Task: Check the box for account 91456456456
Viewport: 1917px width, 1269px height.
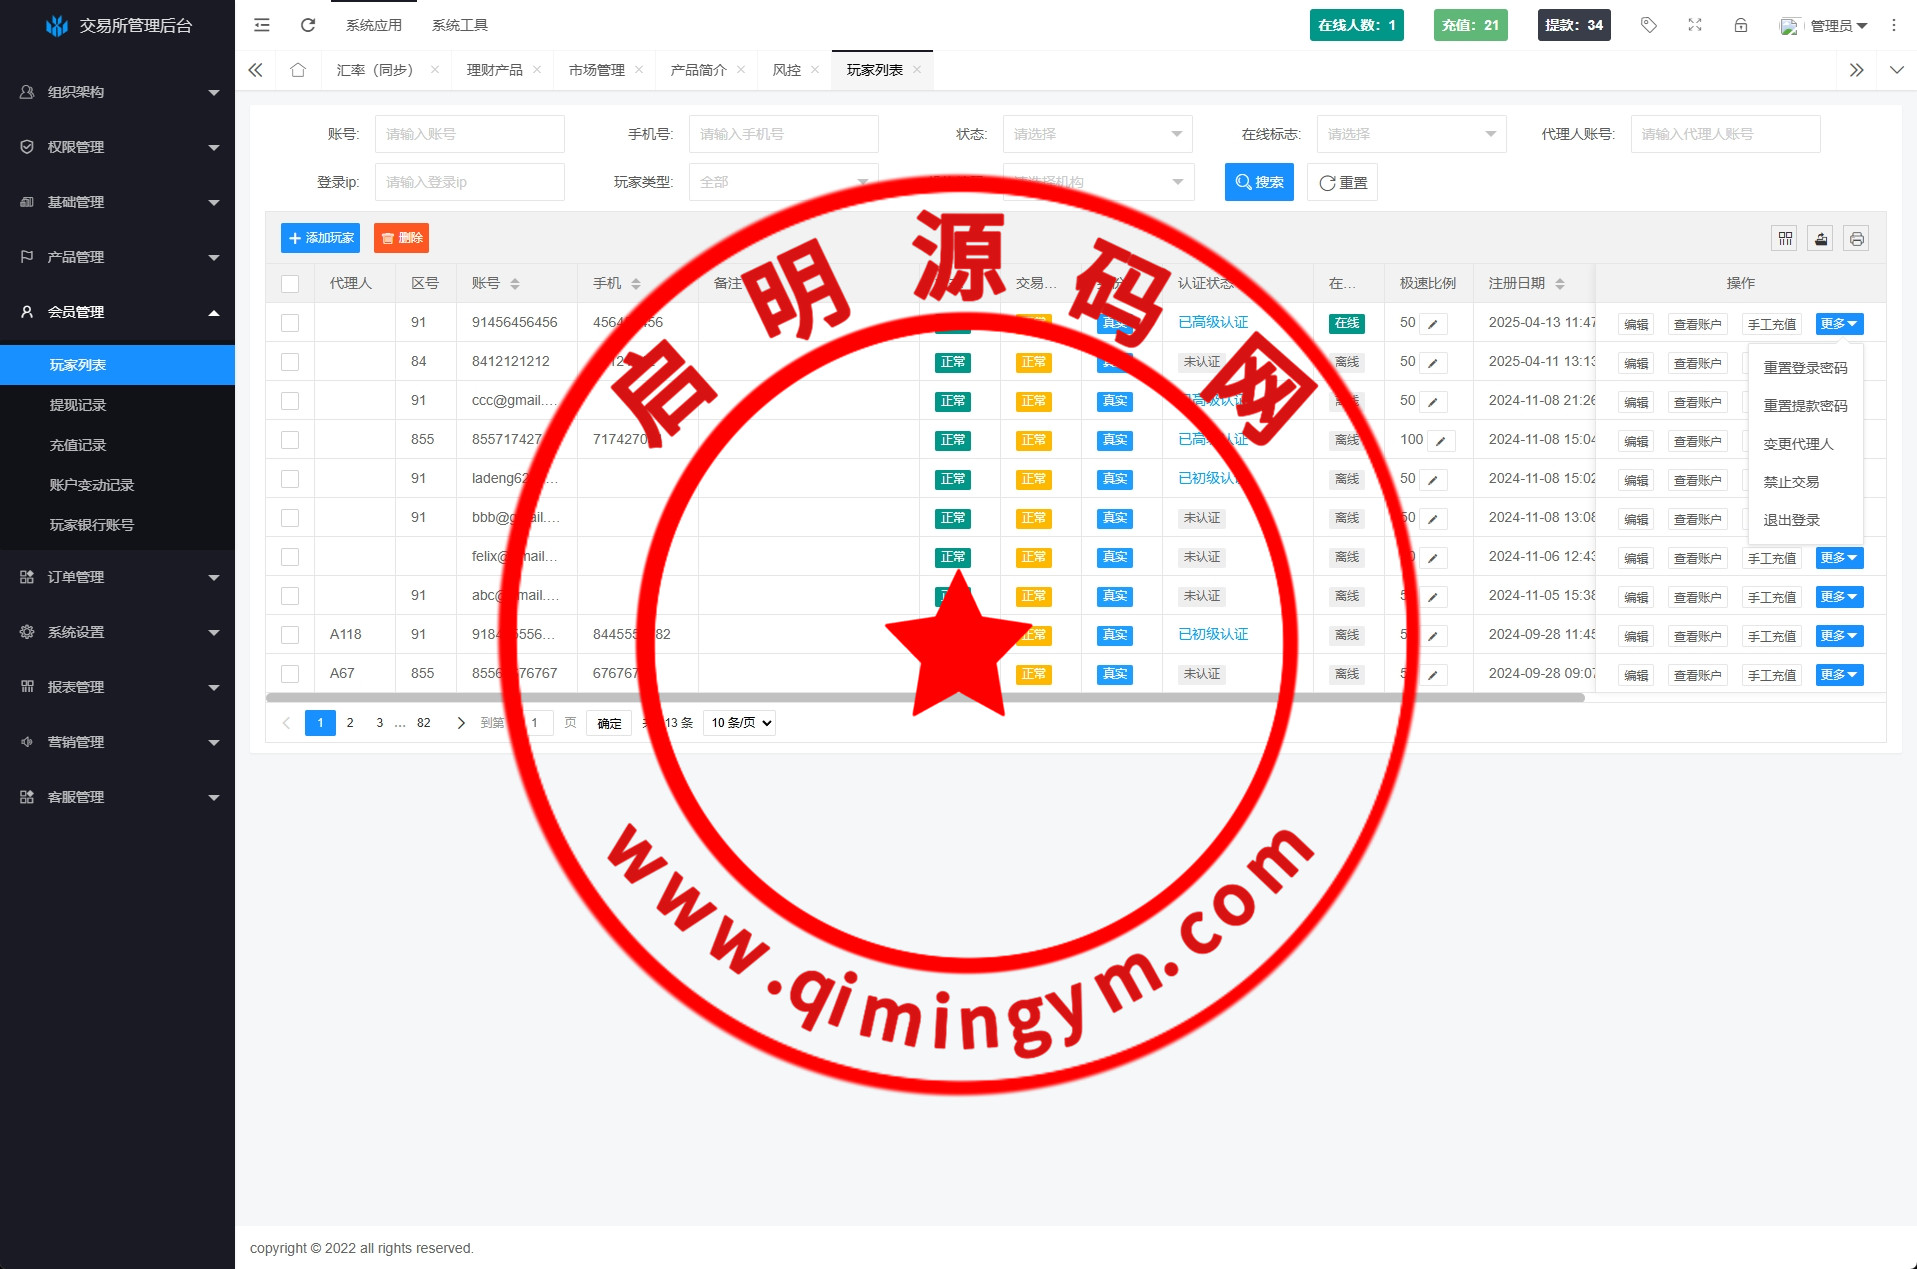Action: [x=290, y=323]
